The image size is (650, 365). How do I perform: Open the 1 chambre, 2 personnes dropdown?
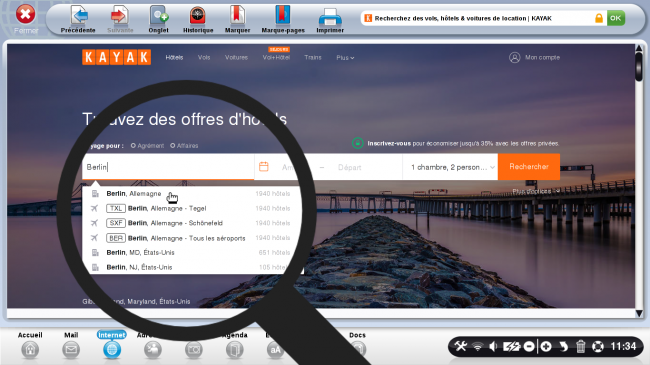450,167
